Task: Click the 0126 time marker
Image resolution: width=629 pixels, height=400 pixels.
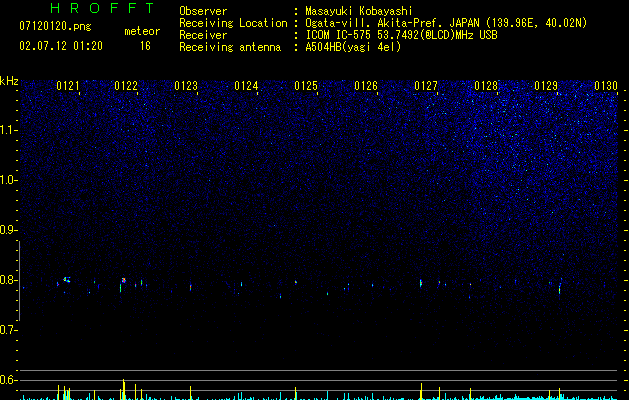Action: click(366, 86)
